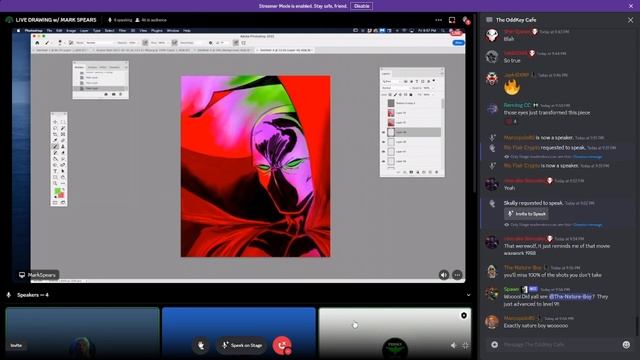Open the Photoshop Edit menu
Image resolution: width=640 pixels, height=360 pixels.
pos(59,31)
